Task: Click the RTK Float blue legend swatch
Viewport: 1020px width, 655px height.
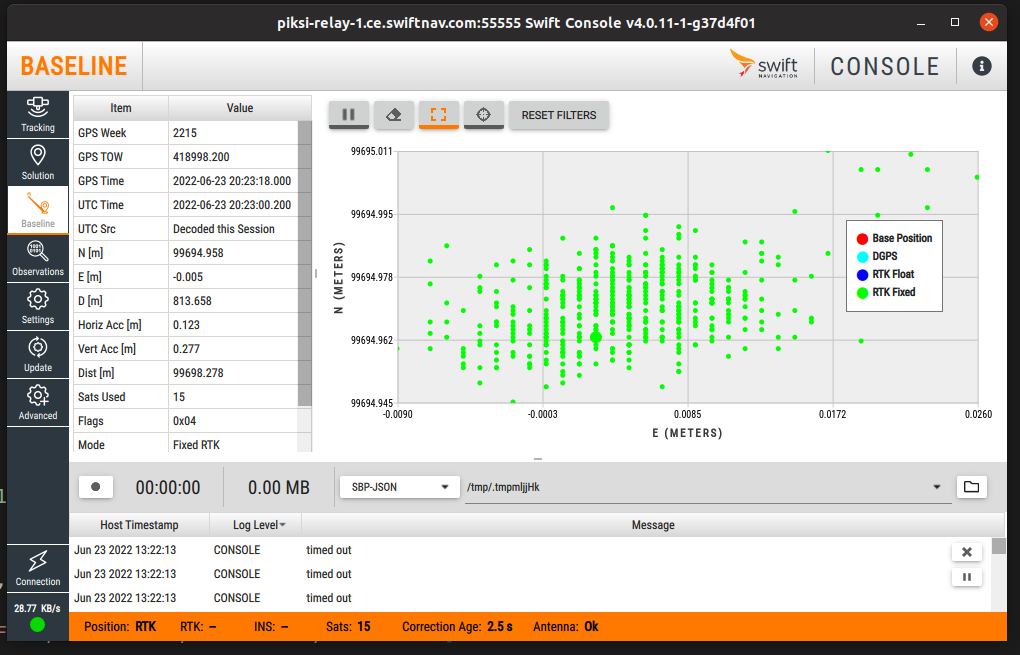Action: point(863,275)
